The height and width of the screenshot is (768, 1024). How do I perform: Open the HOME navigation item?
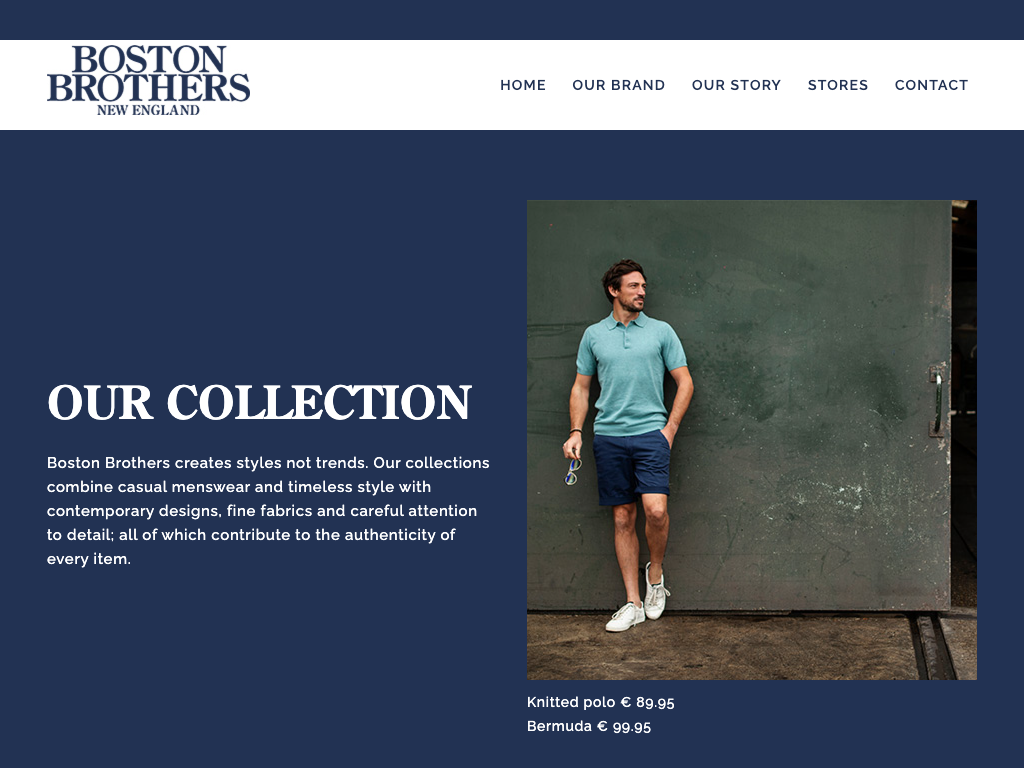(x=522, y=85)
